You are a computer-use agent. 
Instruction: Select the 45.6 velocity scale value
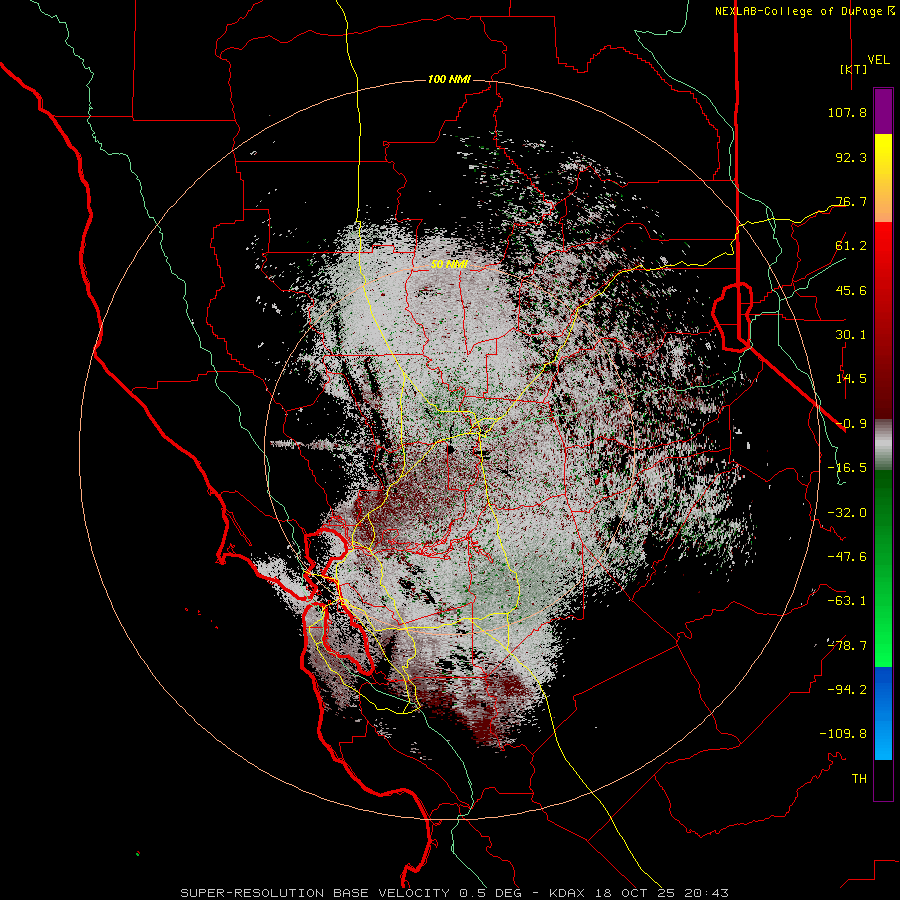[x=851, y=290]
